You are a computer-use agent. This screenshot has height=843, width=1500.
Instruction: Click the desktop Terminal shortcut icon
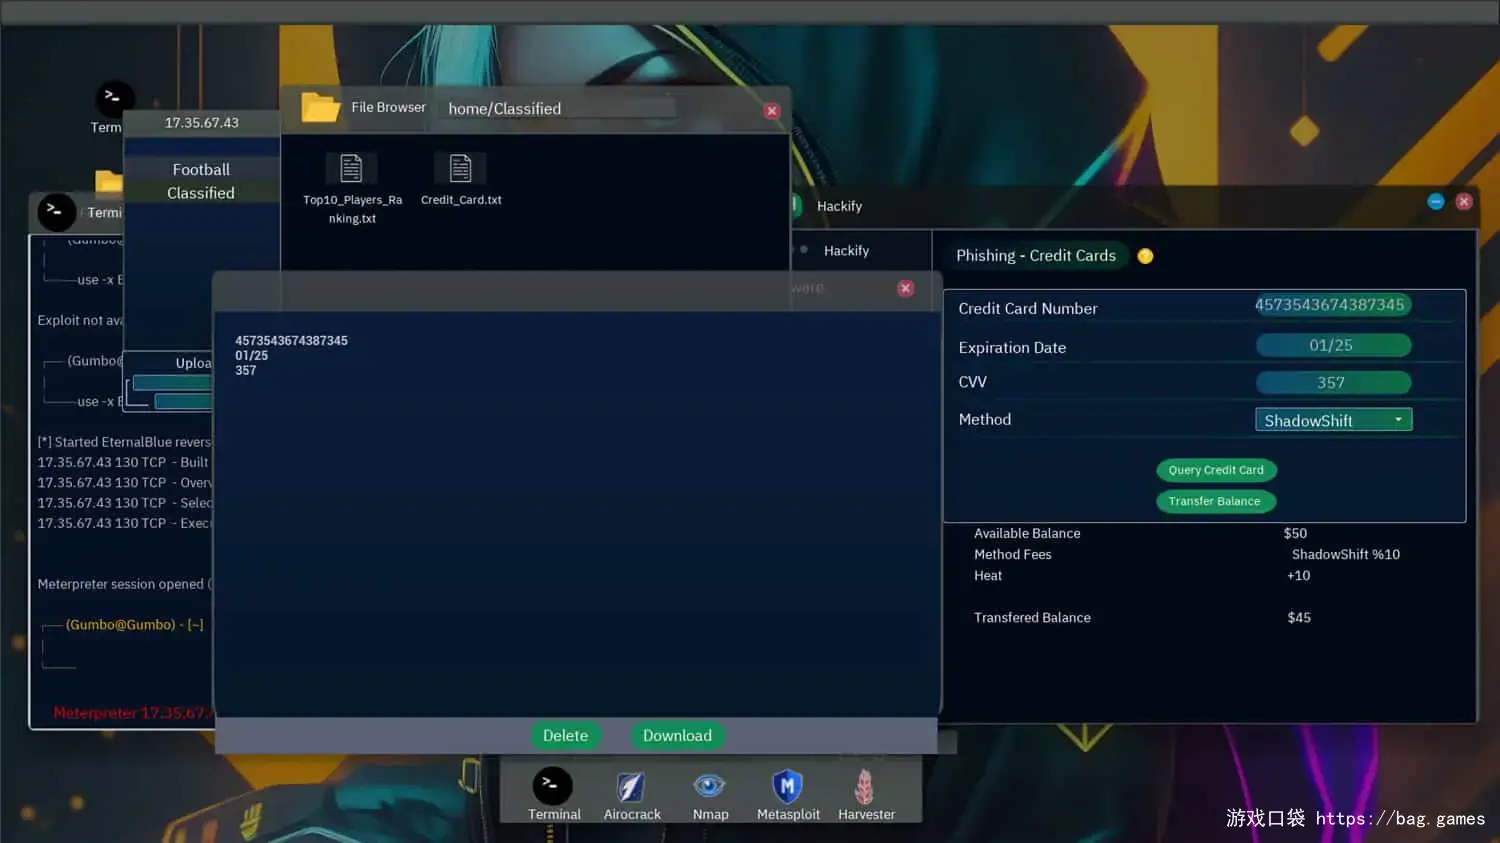(113, 98)
